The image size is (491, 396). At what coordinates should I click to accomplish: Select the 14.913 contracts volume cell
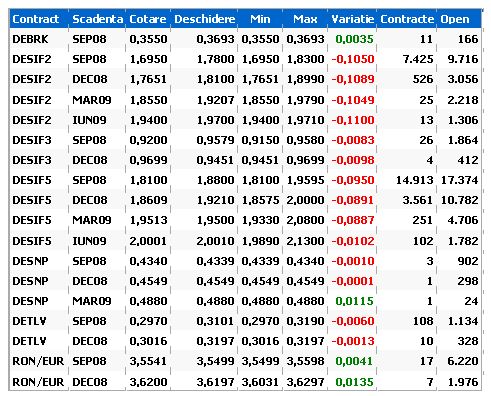[414, 180]
